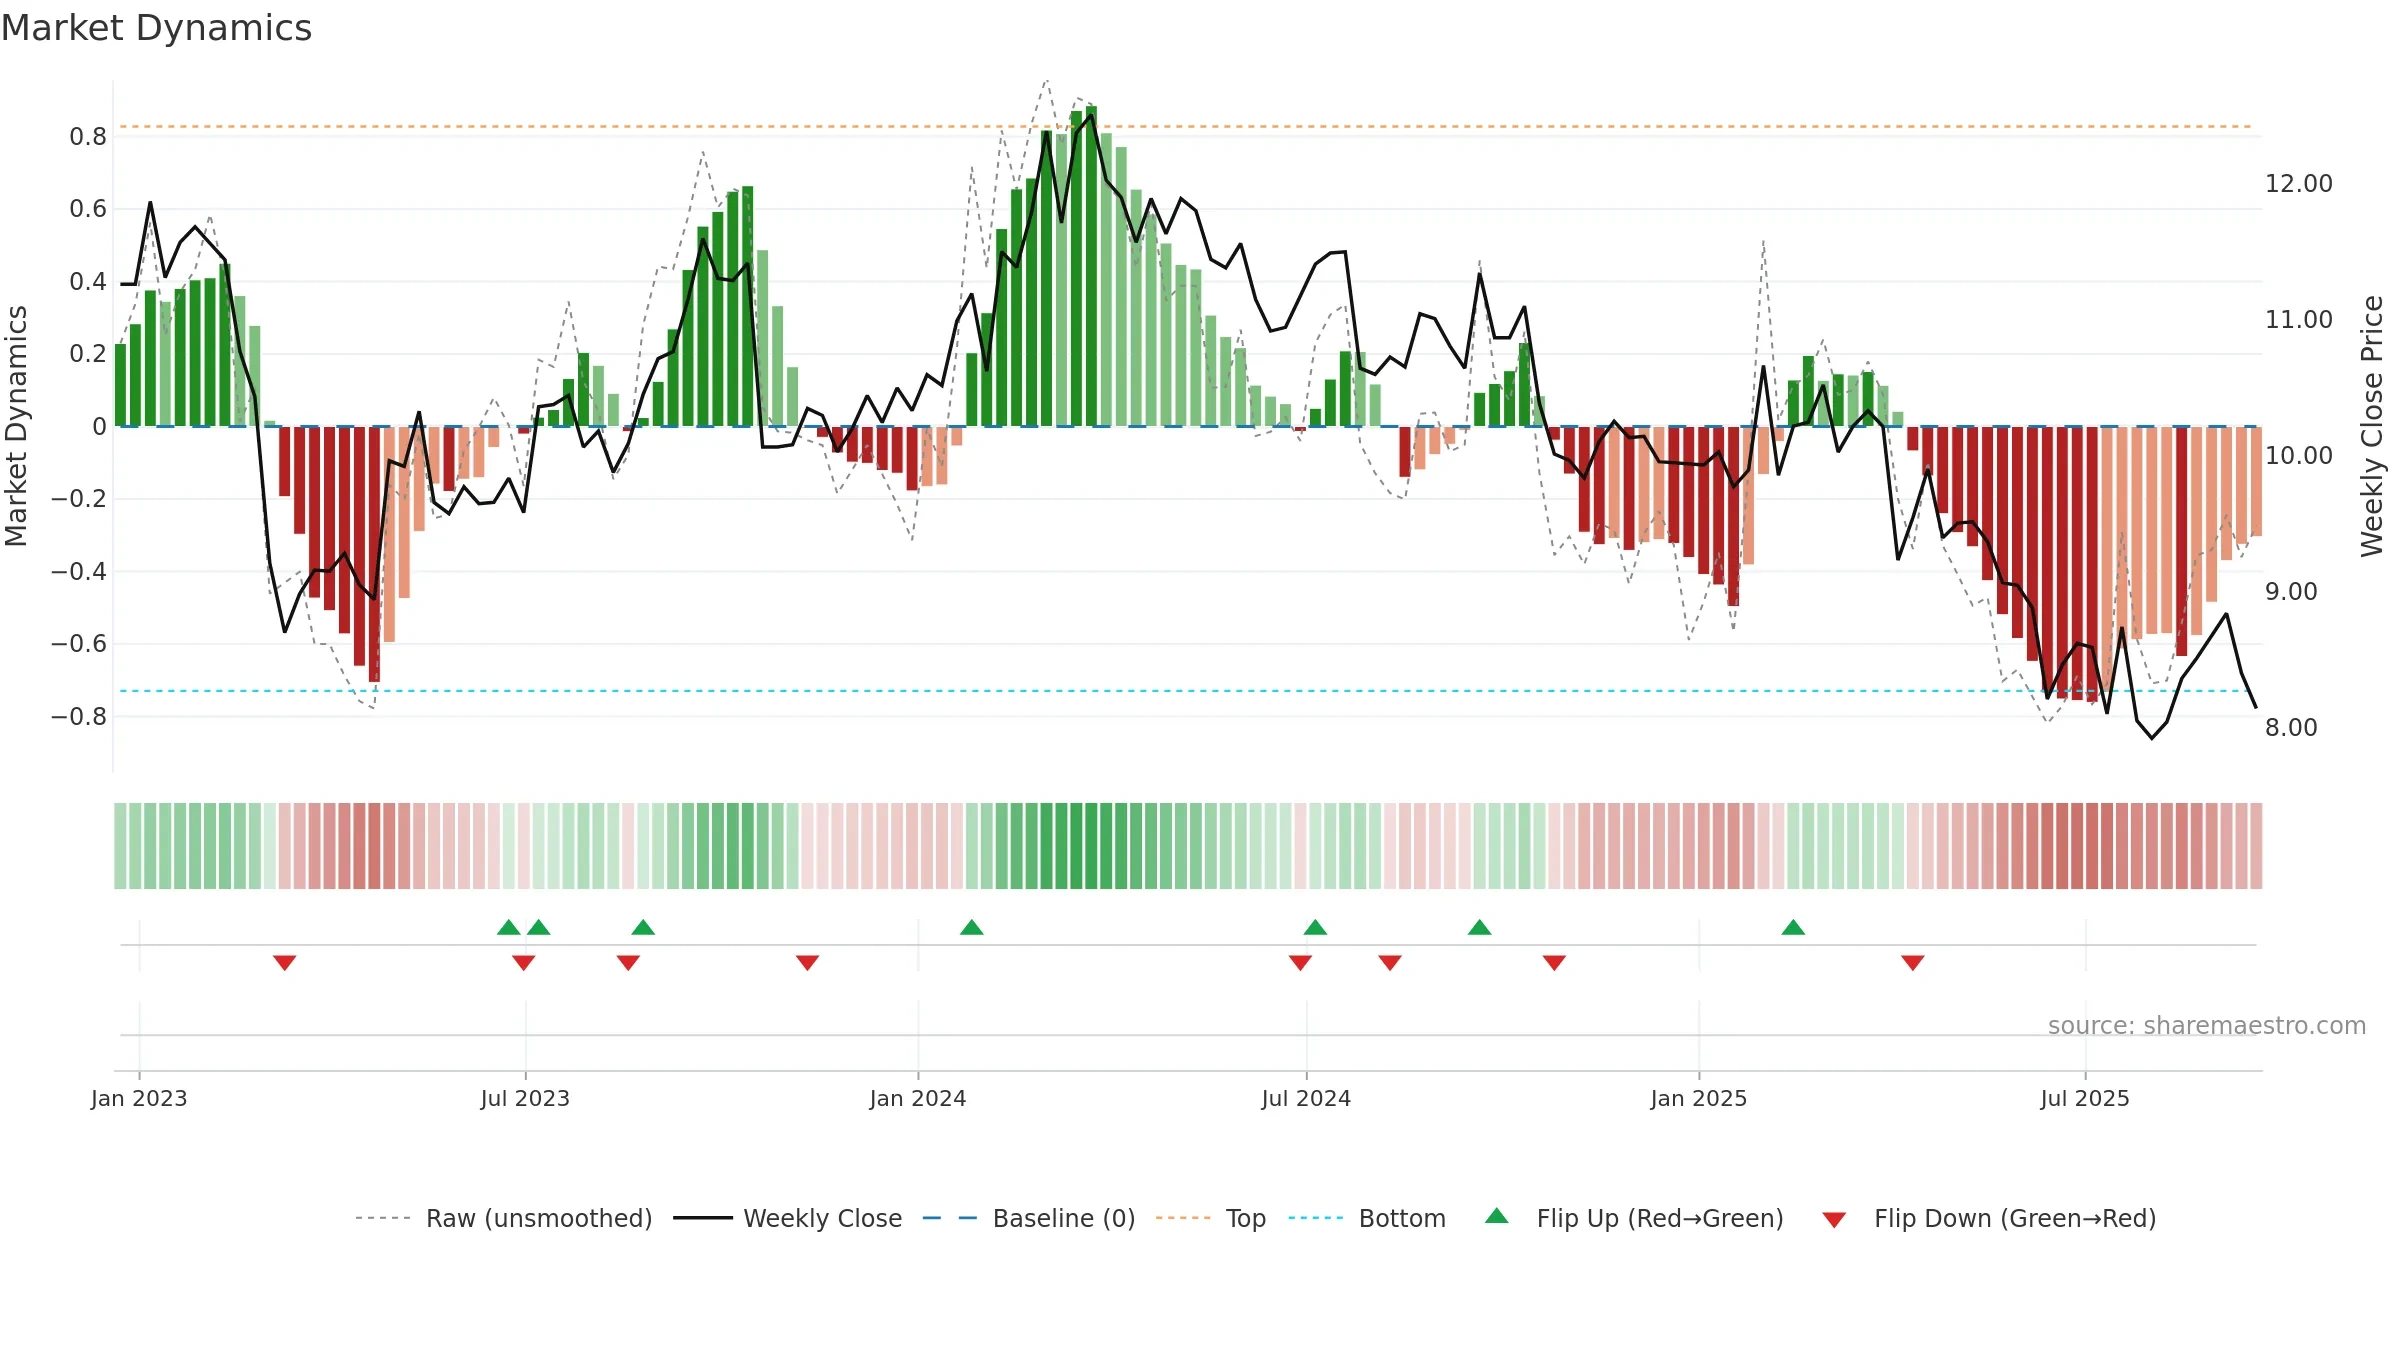Click the blue dashed Baseline sample in legend
This screenshot has width=2400, height=1350.
pos(950,1218)
